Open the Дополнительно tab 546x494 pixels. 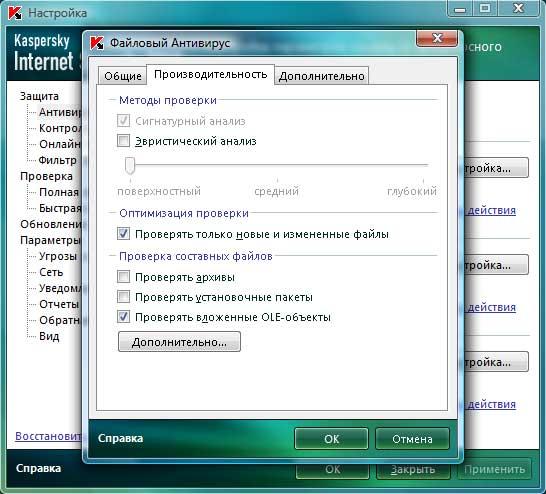pyautogui.click(x=322, y=76)
